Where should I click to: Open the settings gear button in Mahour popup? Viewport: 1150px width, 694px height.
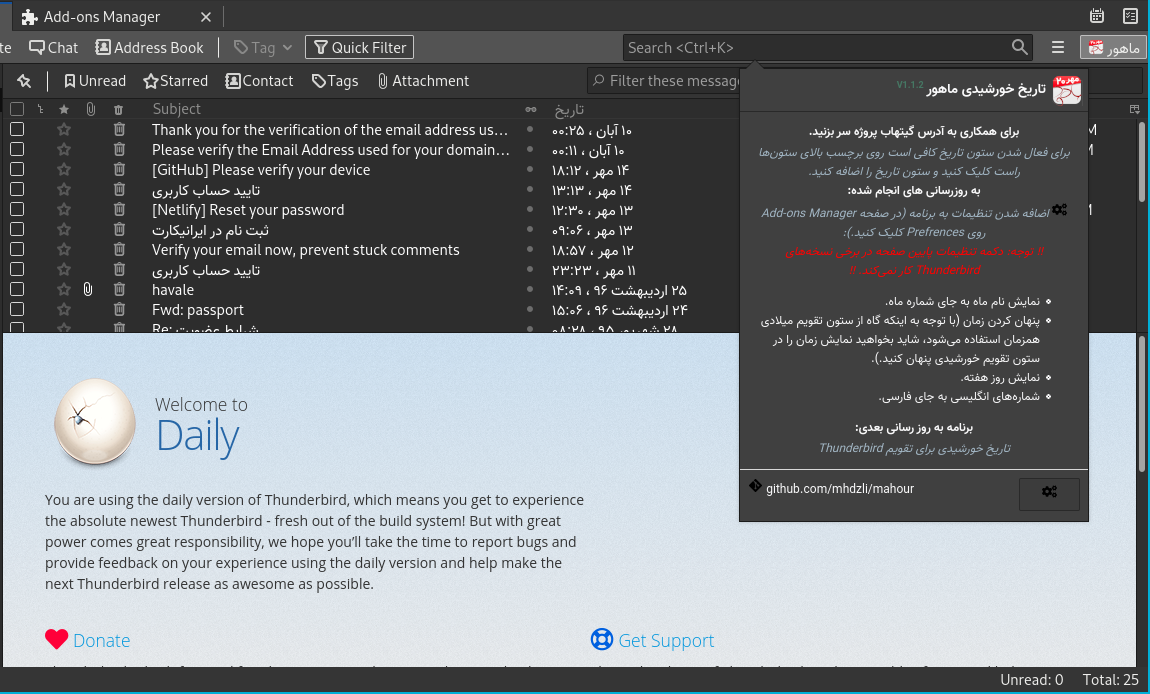coord(1049,492)
